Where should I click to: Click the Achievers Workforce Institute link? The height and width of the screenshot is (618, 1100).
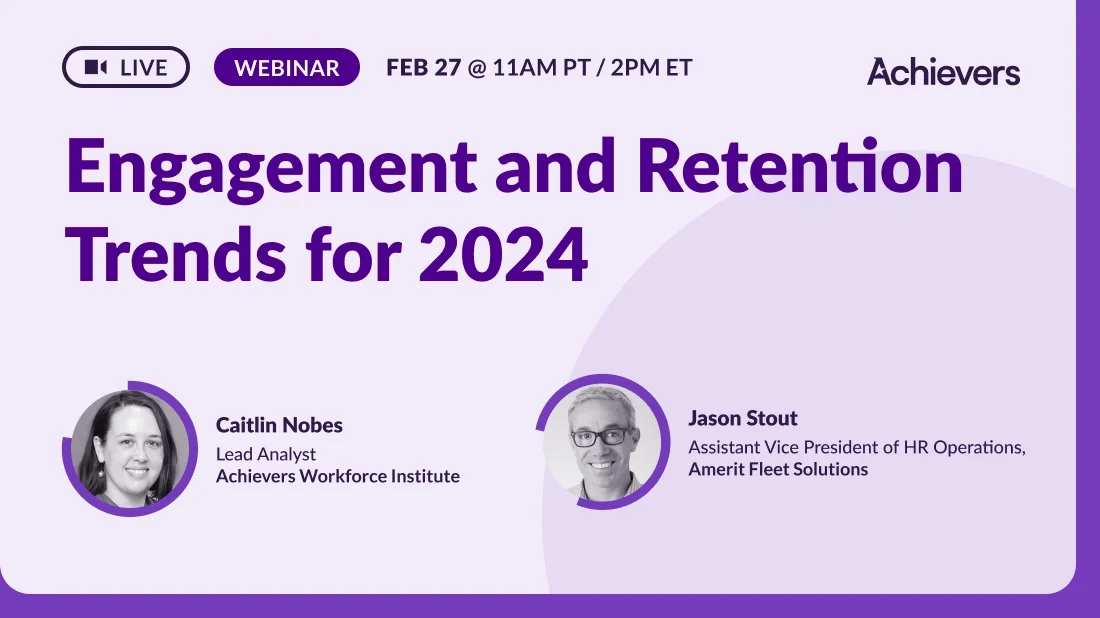click(338, 477)
